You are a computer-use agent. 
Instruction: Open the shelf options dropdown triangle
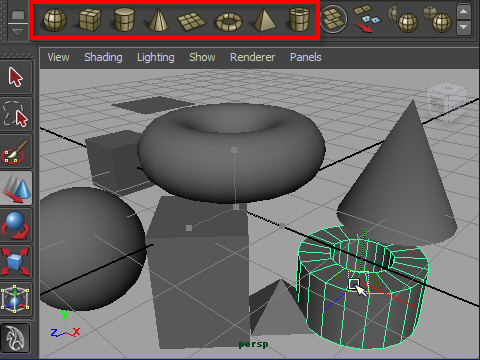tap(17, 32)
